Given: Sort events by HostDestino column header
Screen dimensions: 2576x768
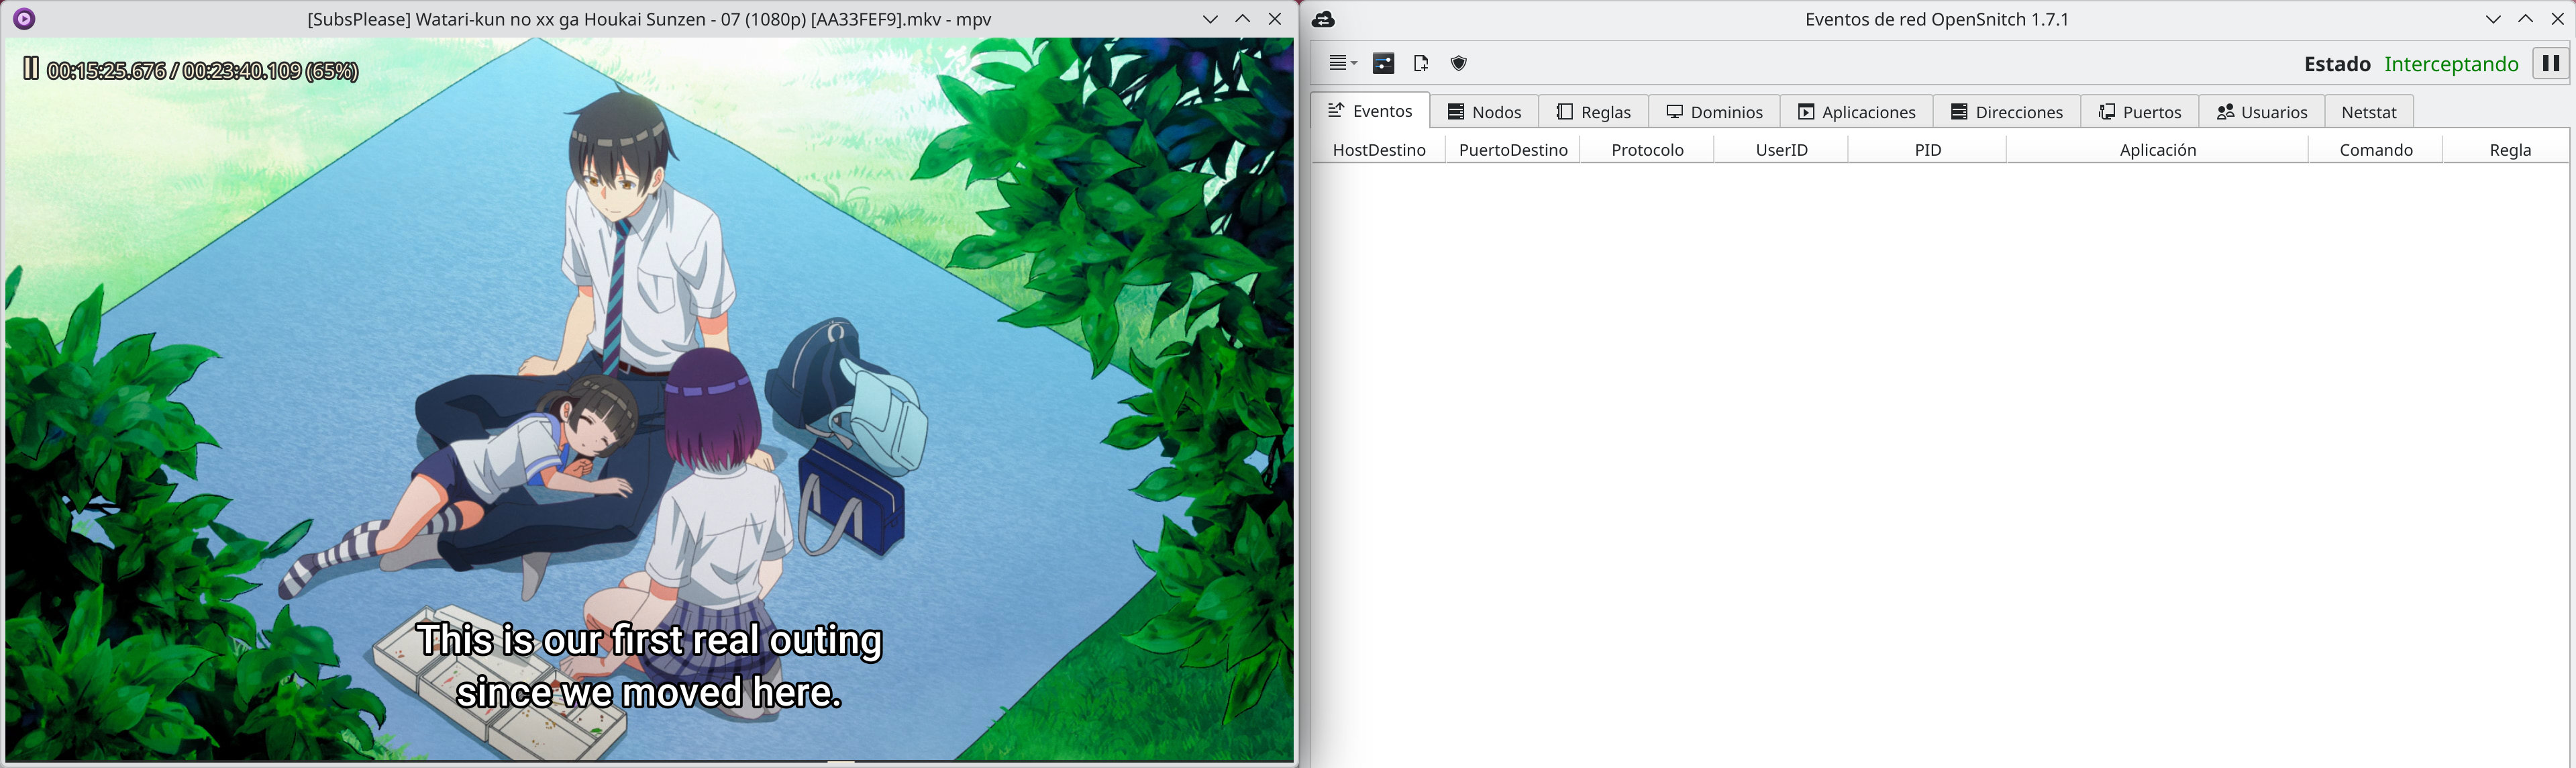Looking at the screenshot, I should pos(1378,150).
